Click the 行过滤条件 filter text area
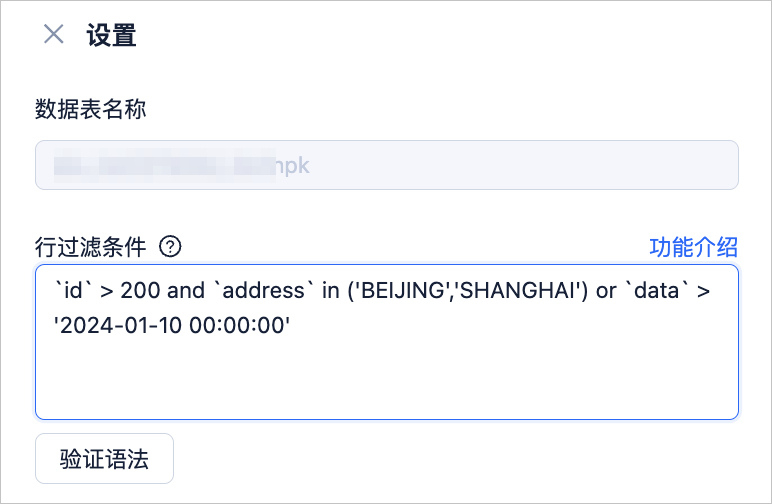Screen dimensions: 772x504 coord(387,342)
